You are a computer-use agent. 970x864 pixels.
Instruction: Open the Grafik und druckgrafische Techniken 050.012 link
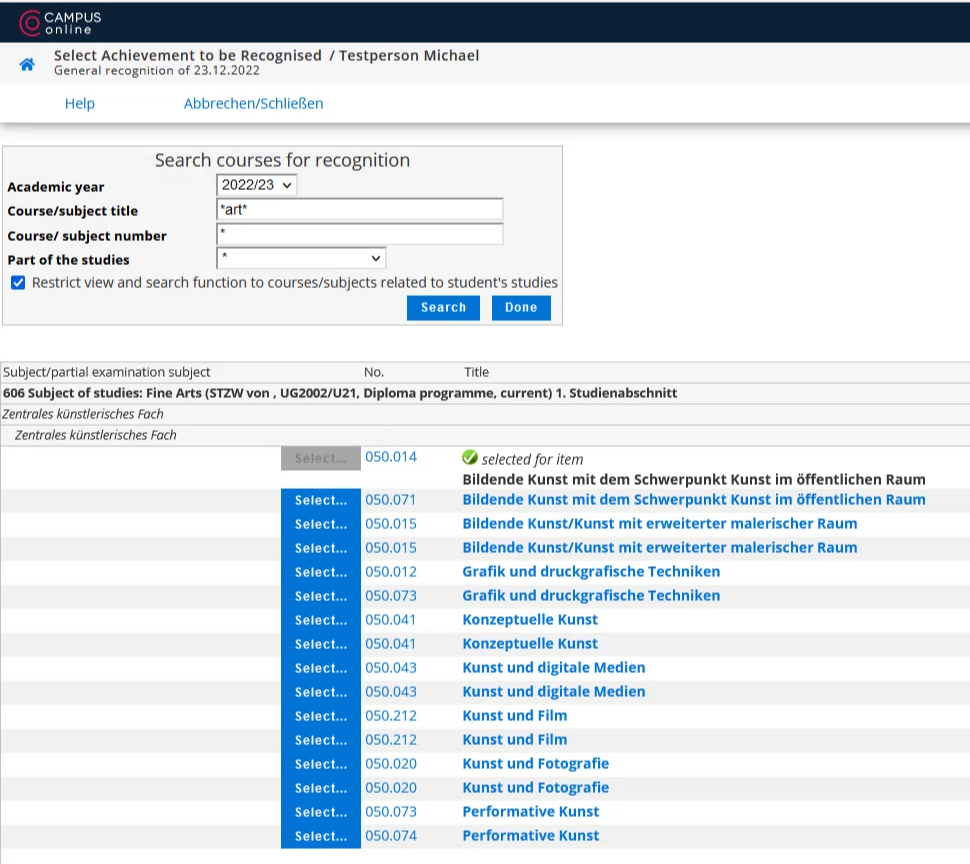(x=591, y=571)
